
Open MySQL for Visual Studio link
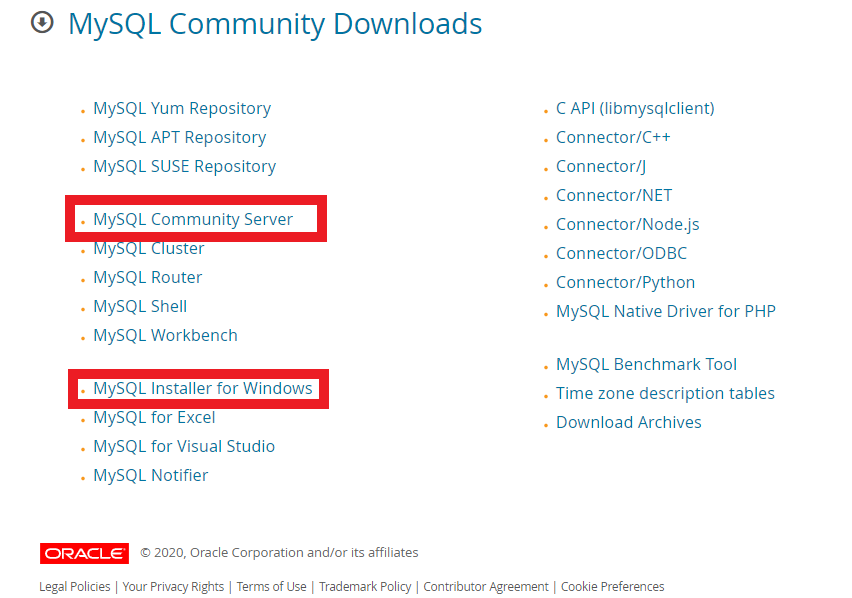click(x=184, y=446)
